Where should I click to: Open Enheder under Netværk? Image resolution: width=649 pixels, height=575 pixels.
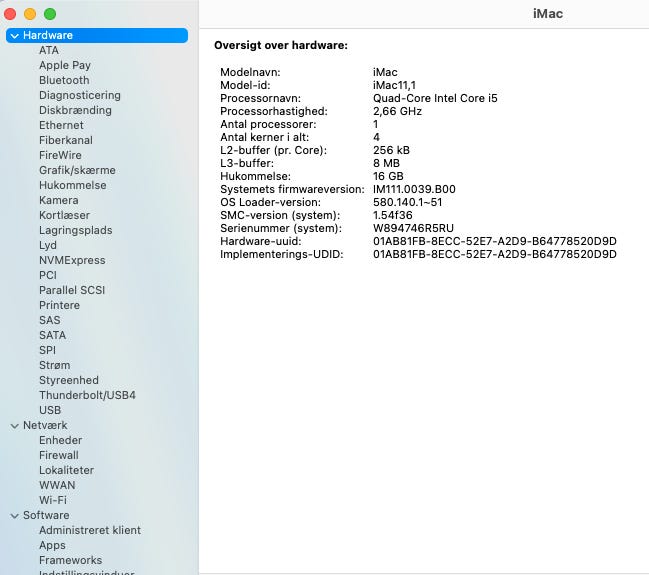point(60,440)
